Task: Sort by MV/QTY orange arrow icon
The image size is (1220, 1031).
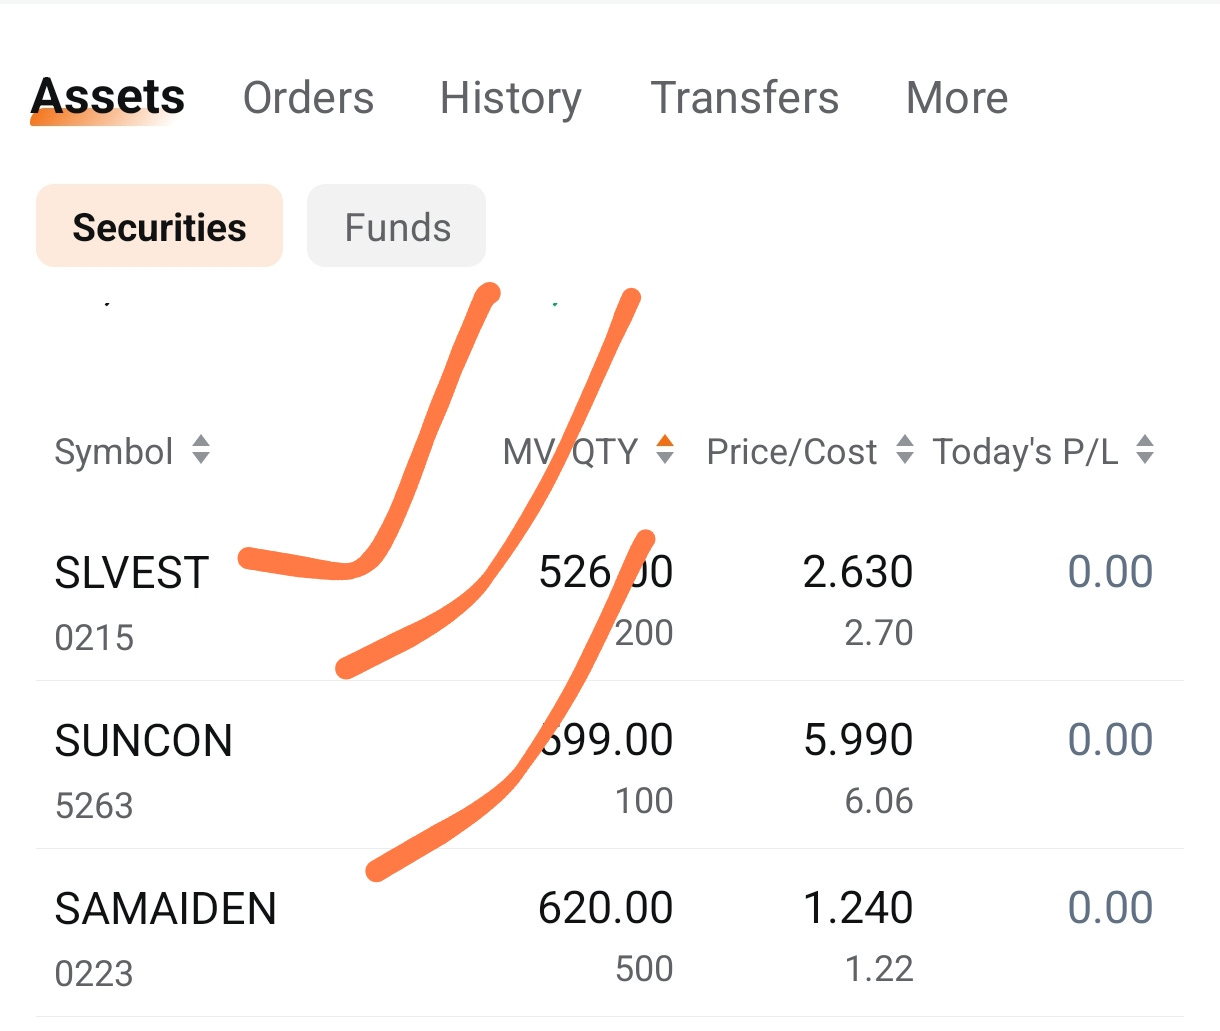Action: click(x=665, y=450)
